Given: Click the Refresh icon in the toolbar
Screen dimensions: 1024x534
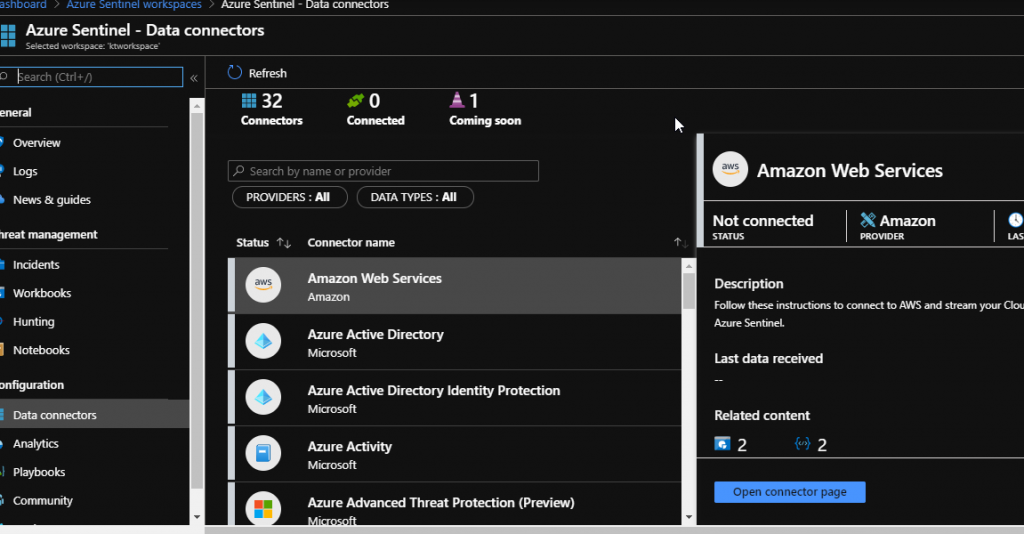Looking at the screenshot, I should pyautogui.click(x=235, y=73).
